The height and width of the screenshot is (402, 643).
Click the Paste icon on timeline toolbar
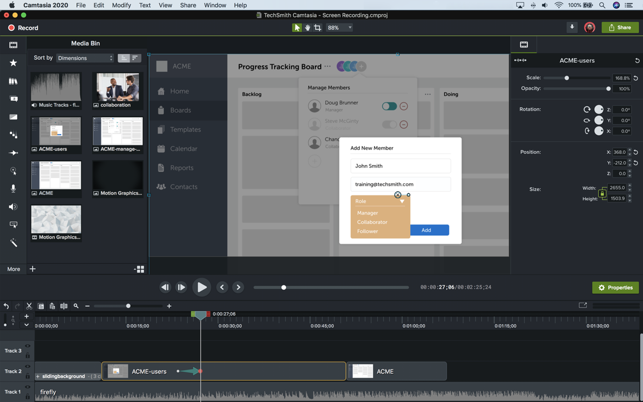point(52,306)
